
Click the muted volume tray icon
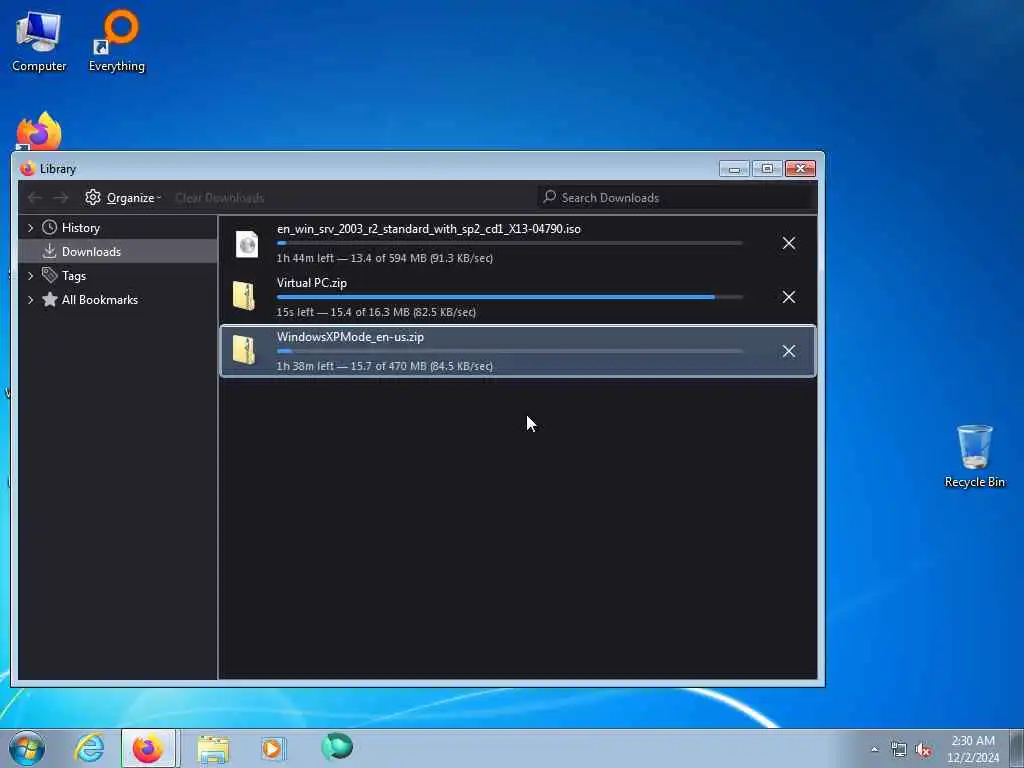click(923, 750)
